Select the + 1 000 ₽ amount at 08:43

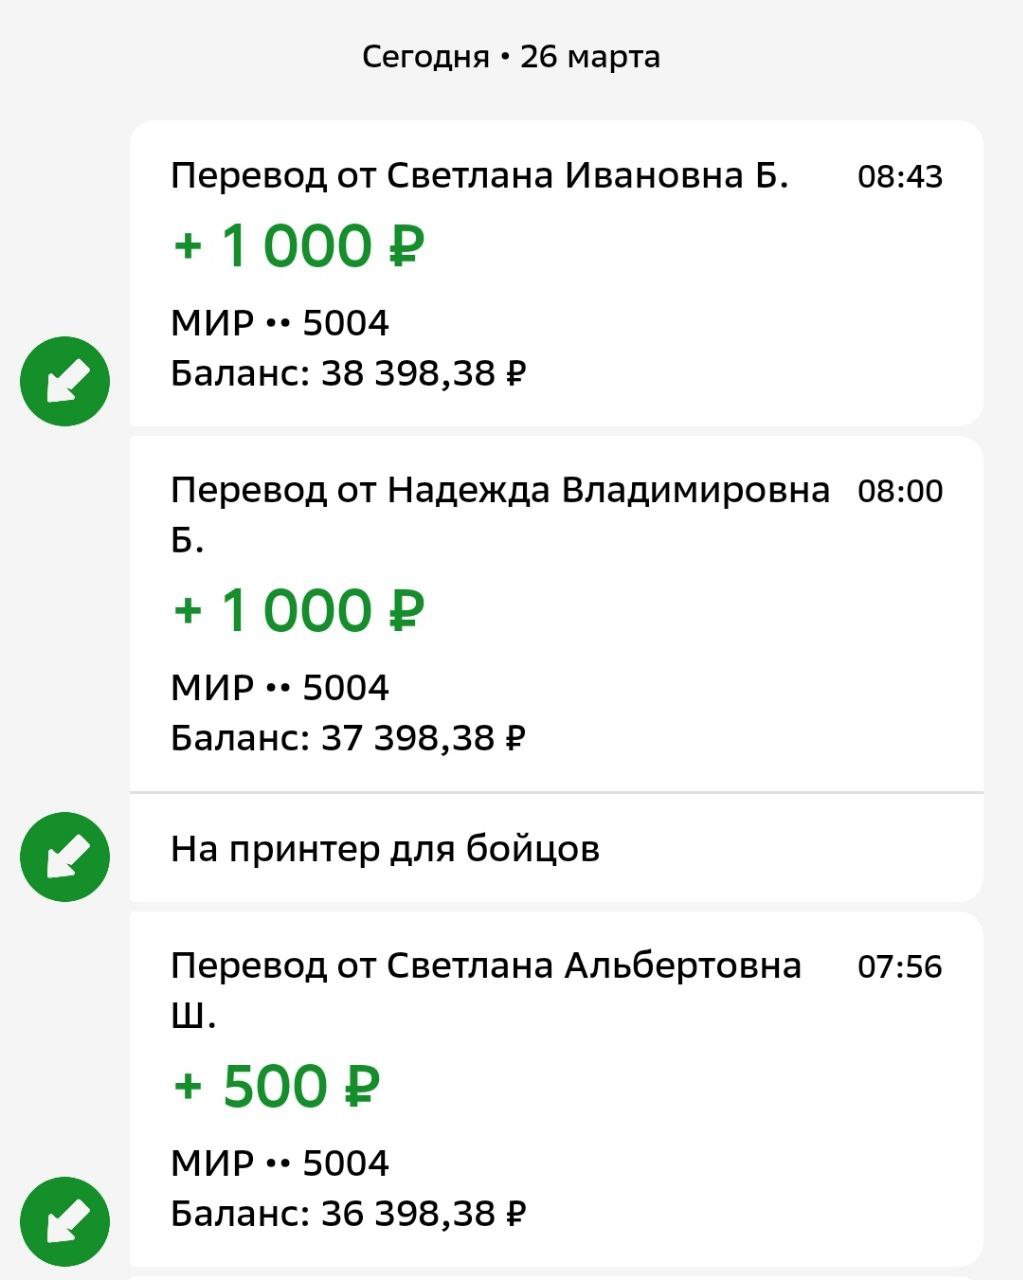pyautogui.click(x=299, y=246)
